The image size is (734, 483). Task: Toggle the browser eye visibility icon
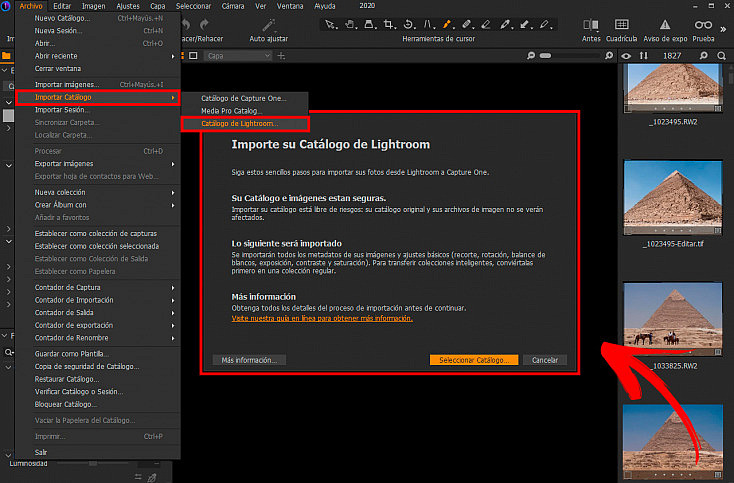pos(626,56)
